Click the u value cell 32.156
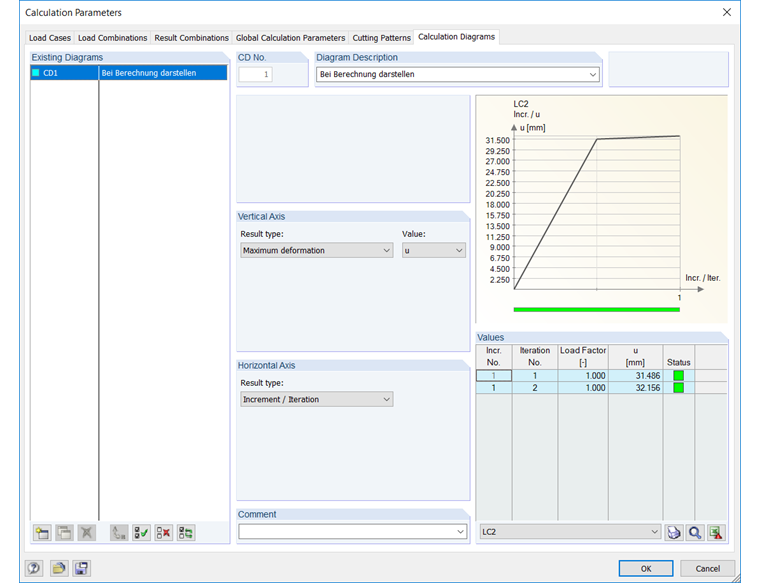760x583 pixels. pos(635,388)
